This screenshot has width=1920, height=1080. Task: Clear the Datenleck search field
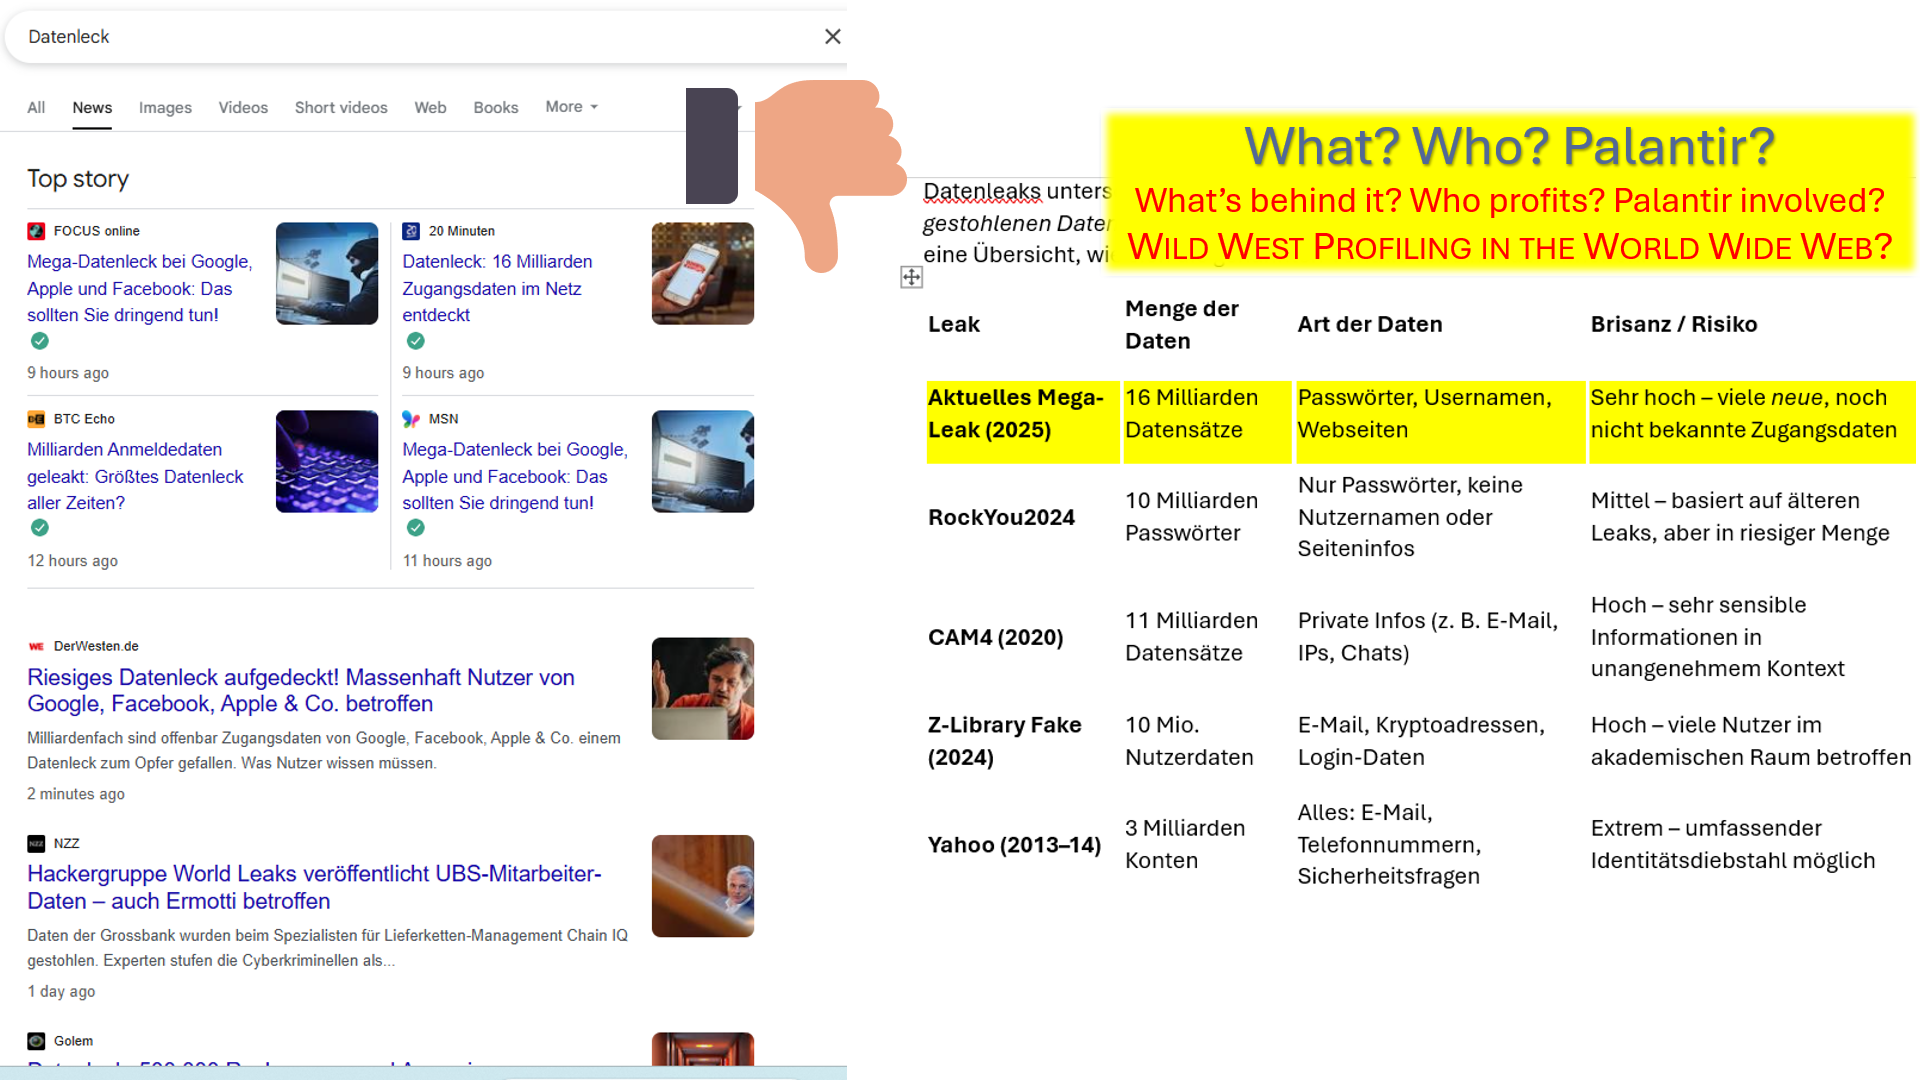(x=832, y=37)
